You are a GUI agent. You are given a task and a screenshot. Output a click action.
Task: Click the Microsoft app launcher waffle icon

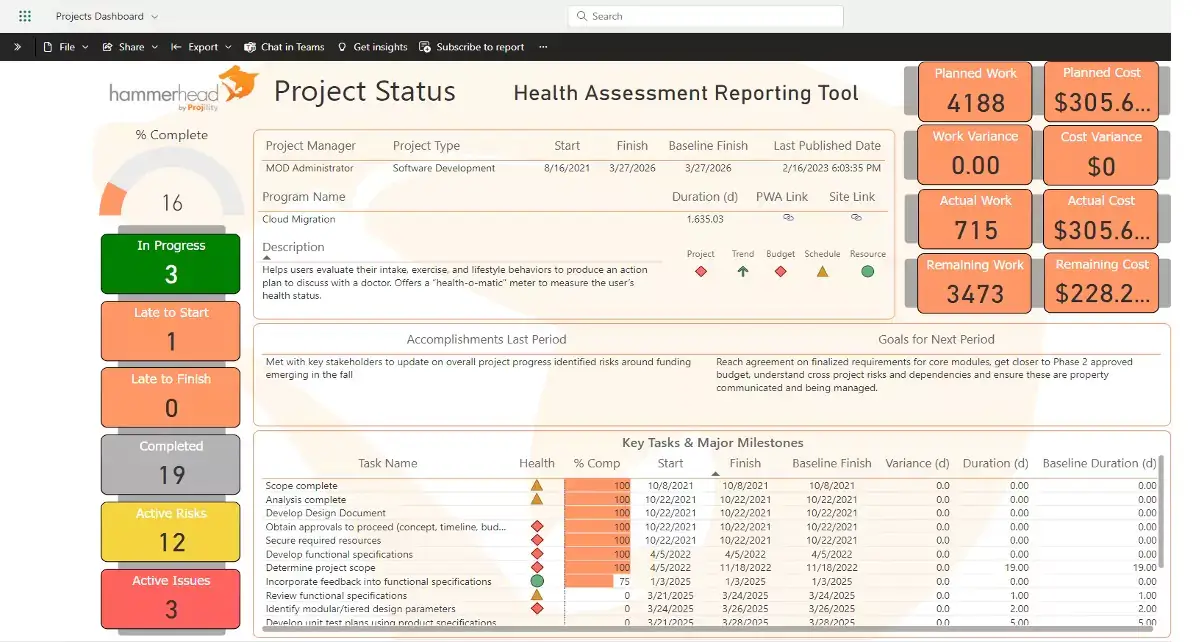[24, 15]
